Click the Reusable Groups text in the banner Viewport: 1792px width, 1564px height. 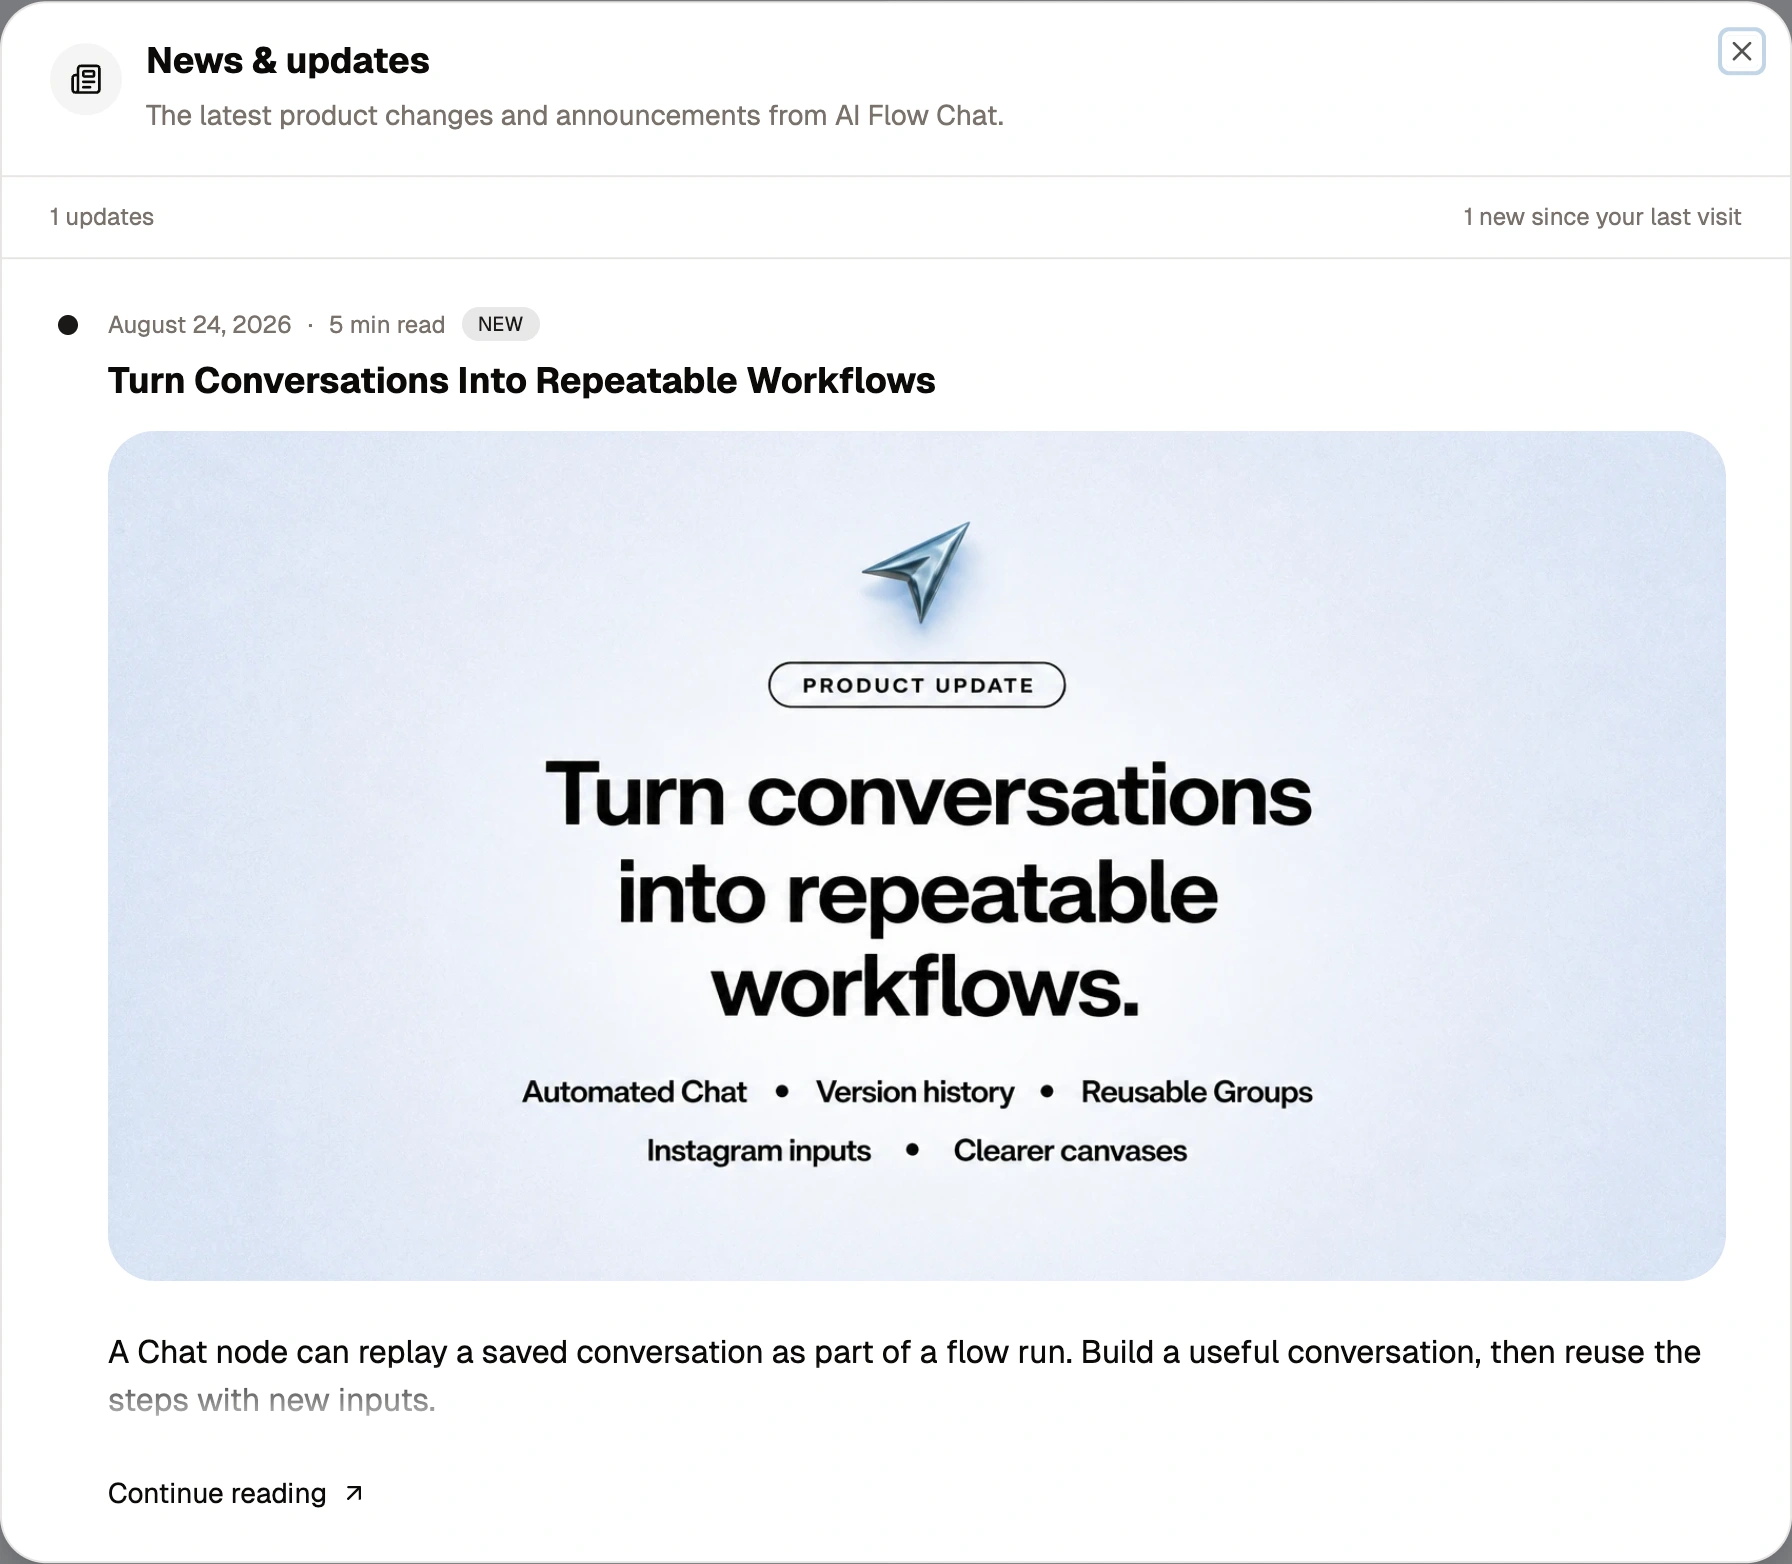coord(1197,1092)
